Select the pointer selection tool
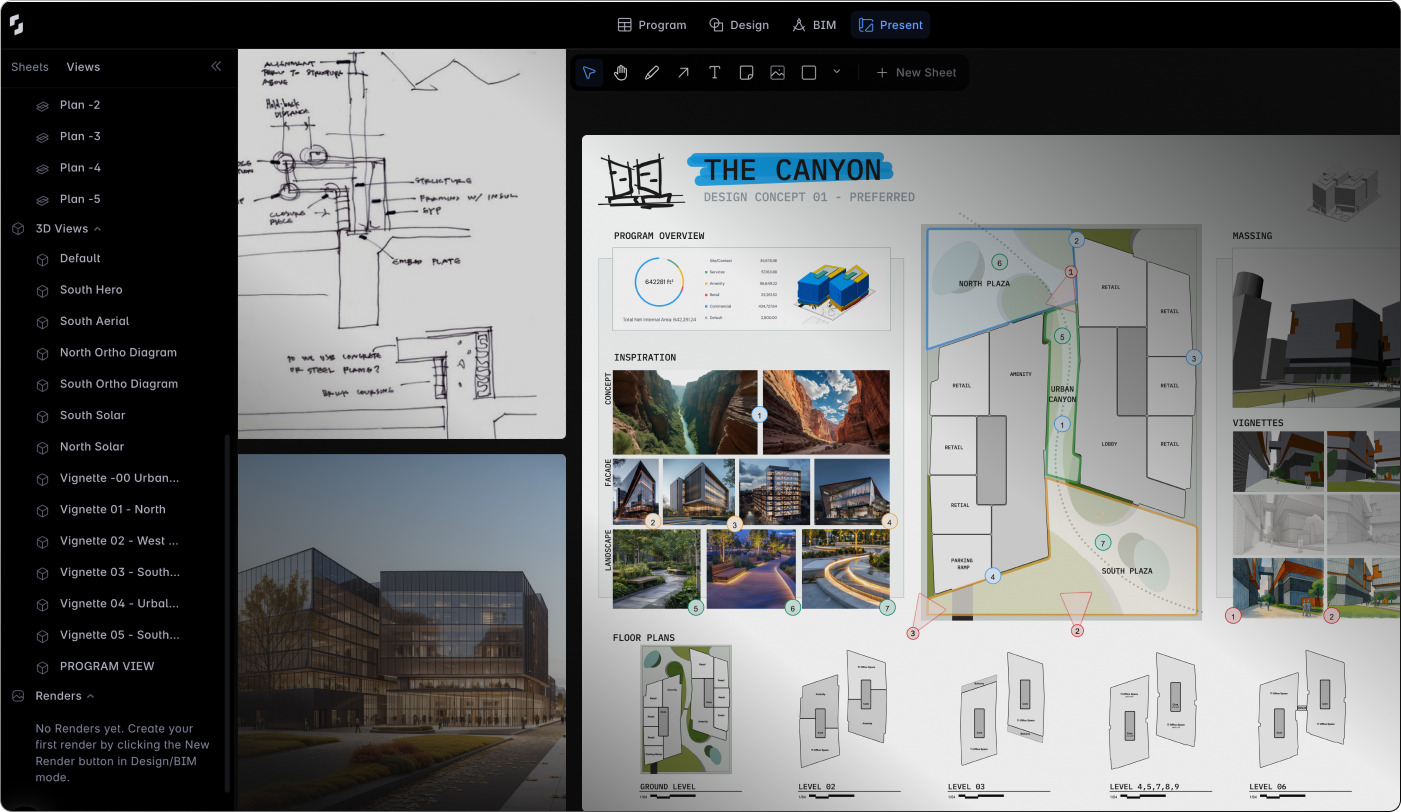1401x812 pixels. click(x=589, y=71)
